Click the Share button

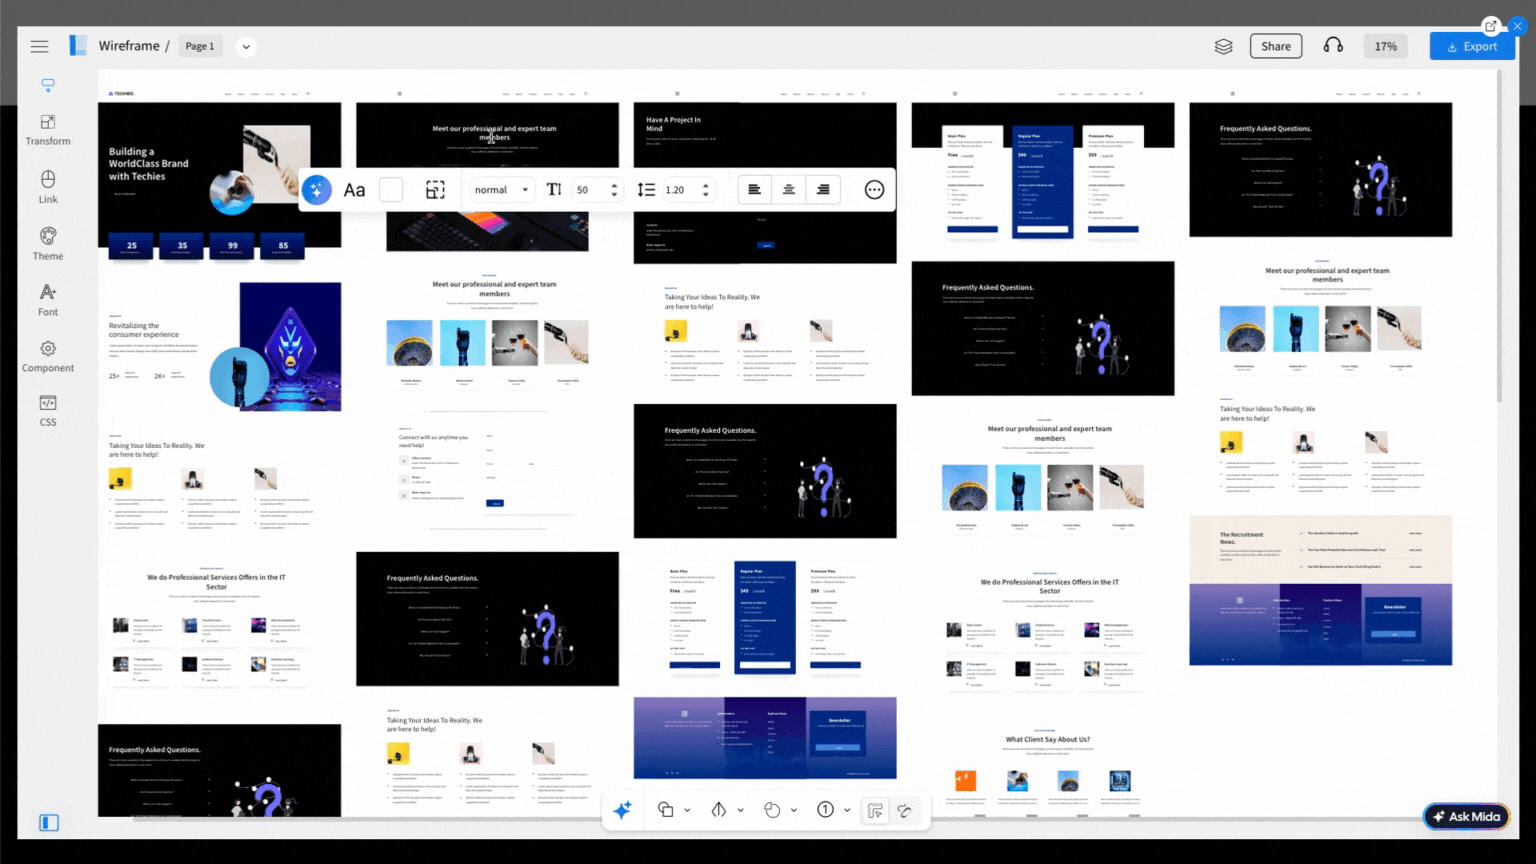pyautogui.click(x=1275, y=46)
